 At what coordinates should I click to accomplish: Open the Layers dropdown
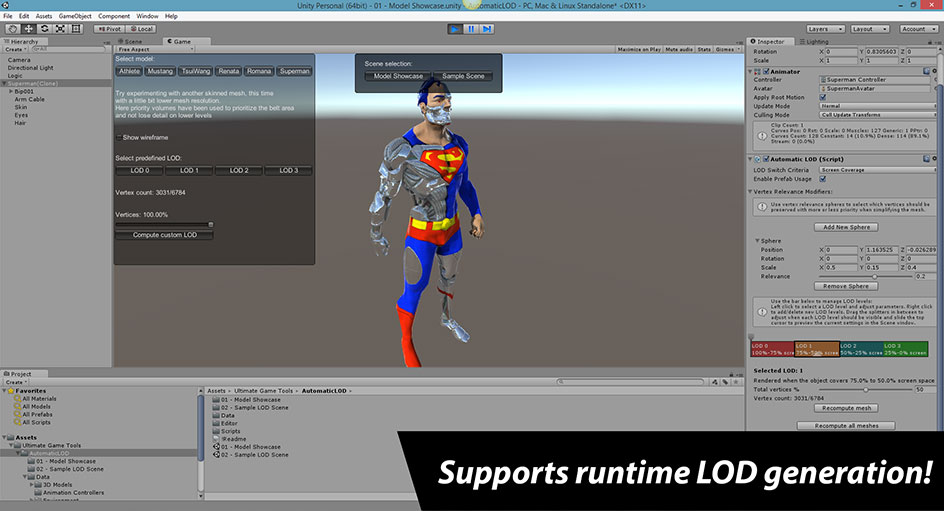pos(825,29)
